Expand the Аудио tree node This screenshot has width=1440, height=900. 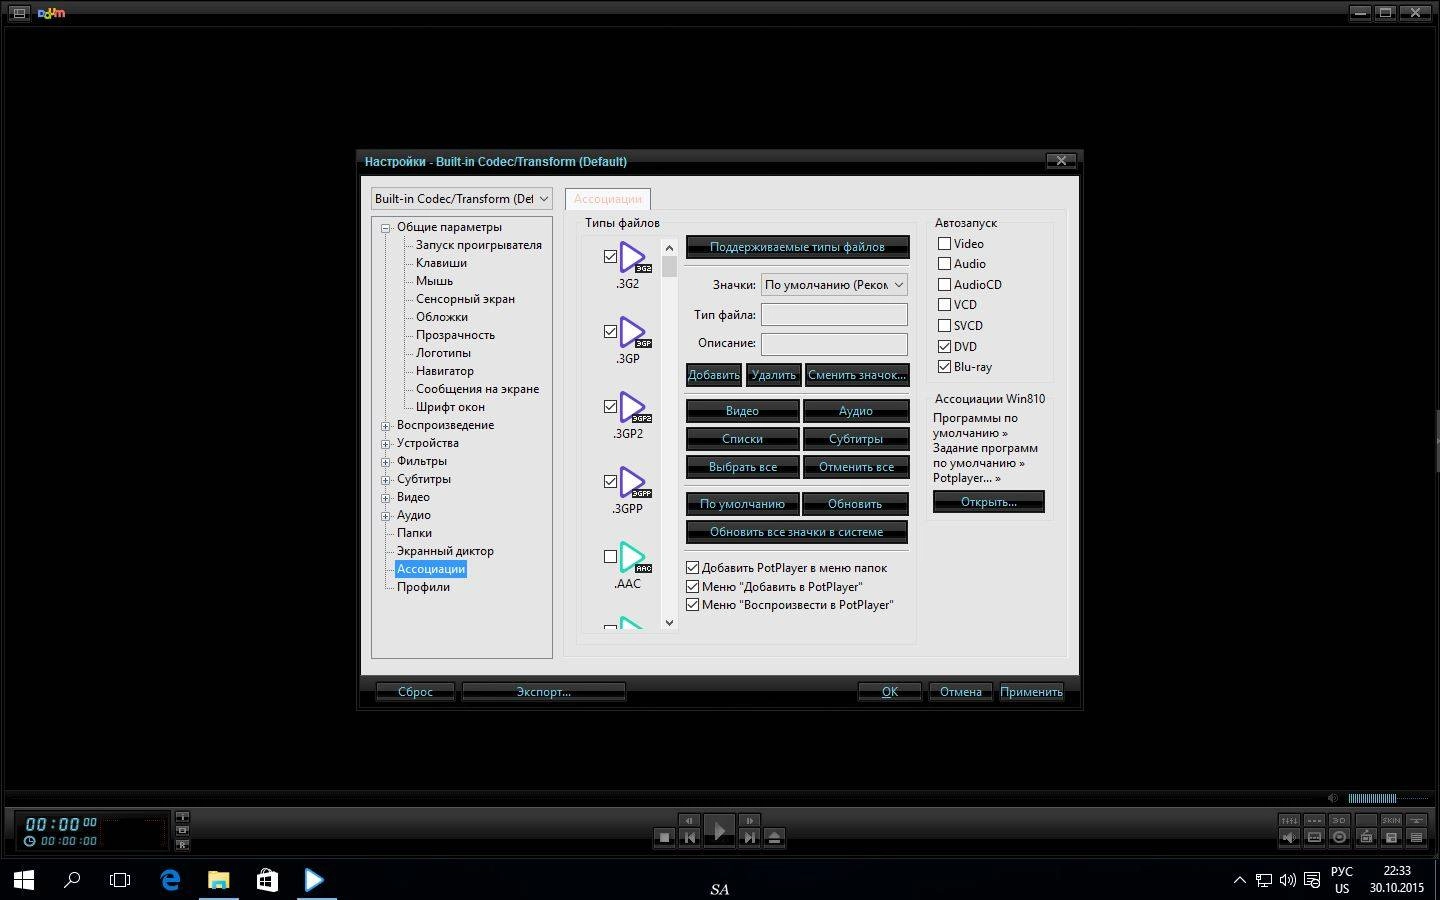coord(385,516)
